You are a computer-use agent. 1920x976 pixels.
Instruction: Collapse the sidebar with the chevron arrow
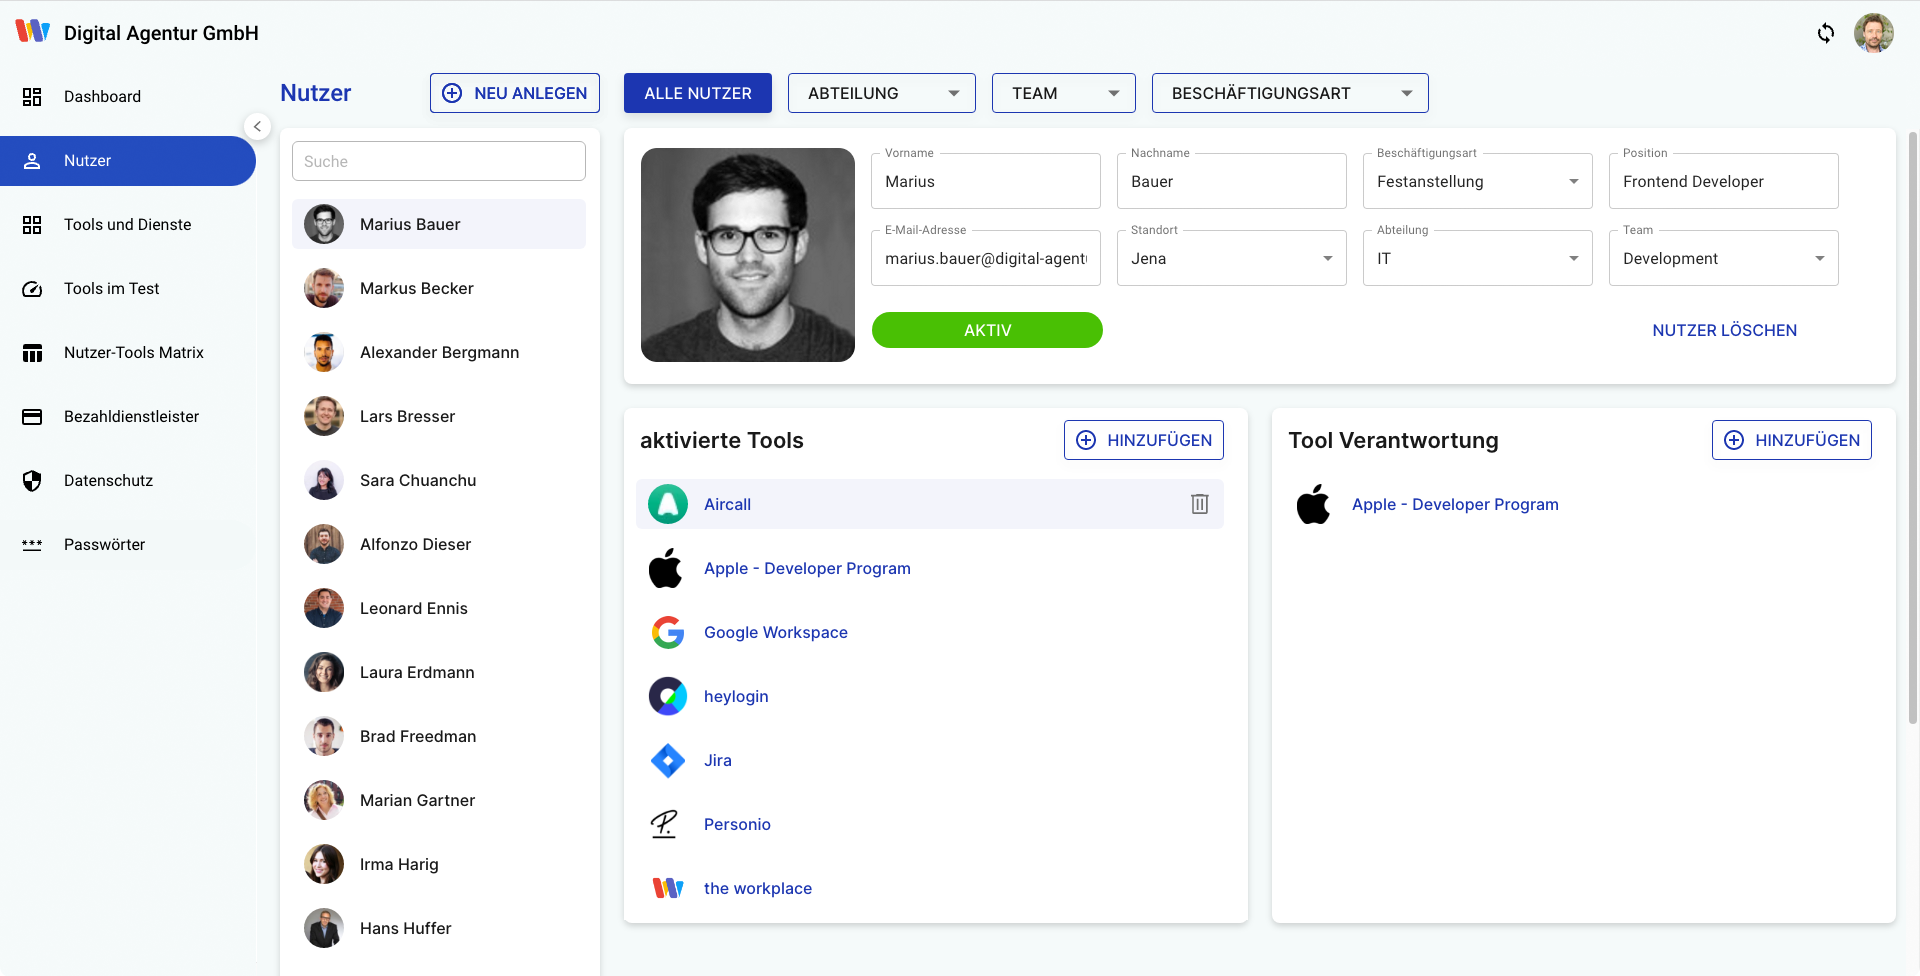pyautogui.click(x=257, y=126)
